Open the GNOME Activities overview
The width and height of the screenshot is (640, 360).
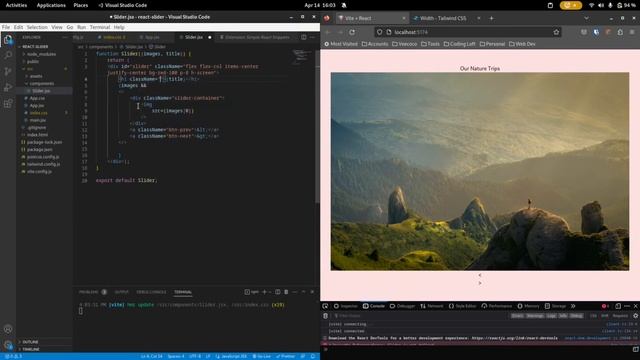[x=16, y=5]
